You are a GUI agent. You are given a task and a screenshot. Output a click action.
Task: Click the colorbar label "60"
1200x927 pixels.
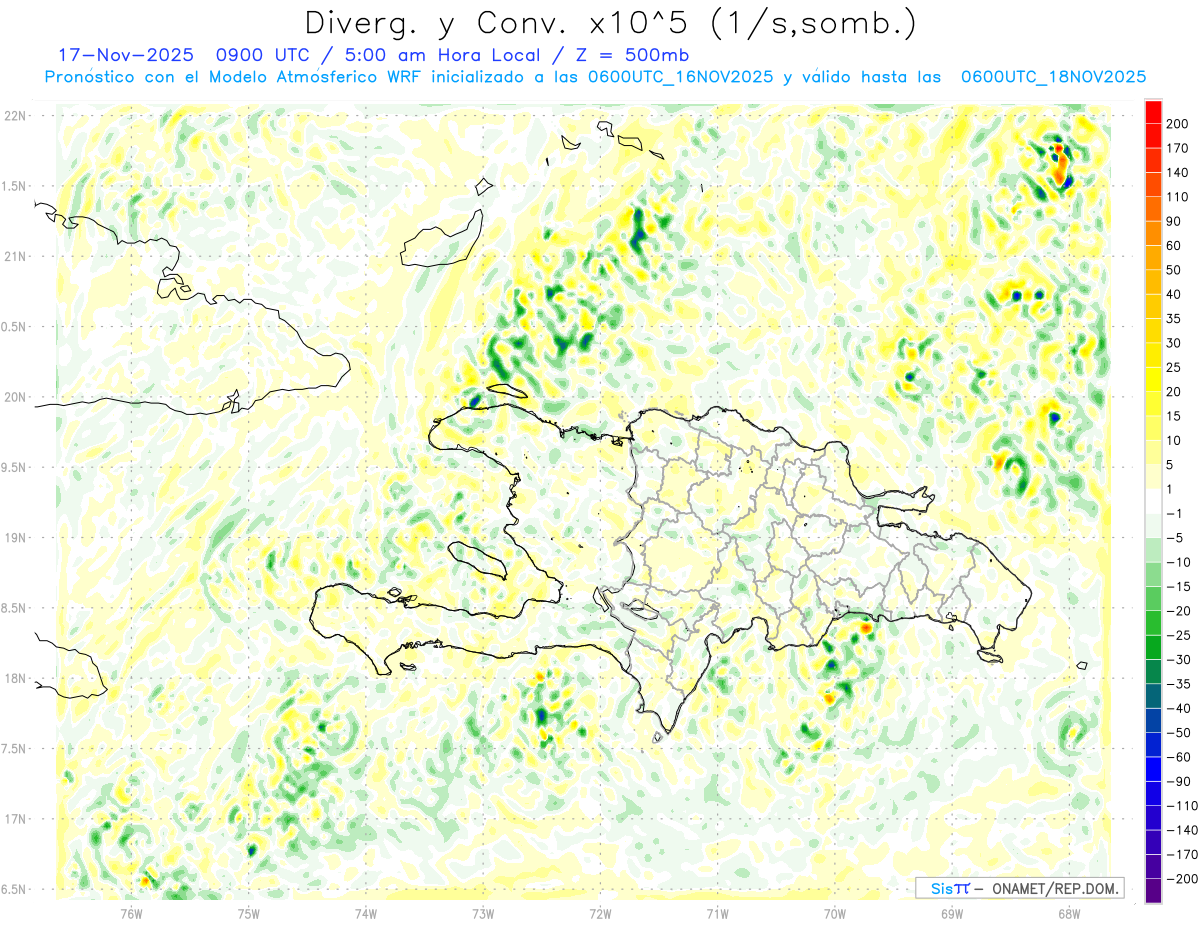(1175, 246)
